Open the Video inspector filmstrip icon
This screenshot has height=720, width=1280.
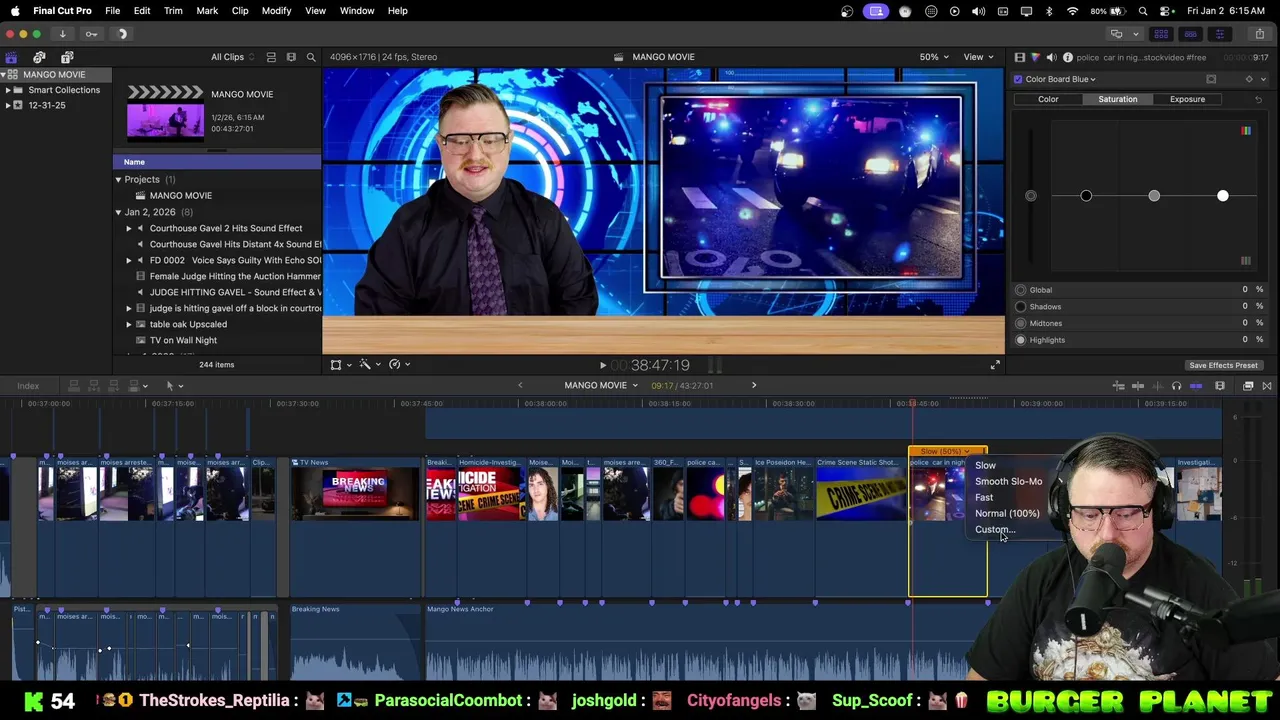[x=1019, y=58]
